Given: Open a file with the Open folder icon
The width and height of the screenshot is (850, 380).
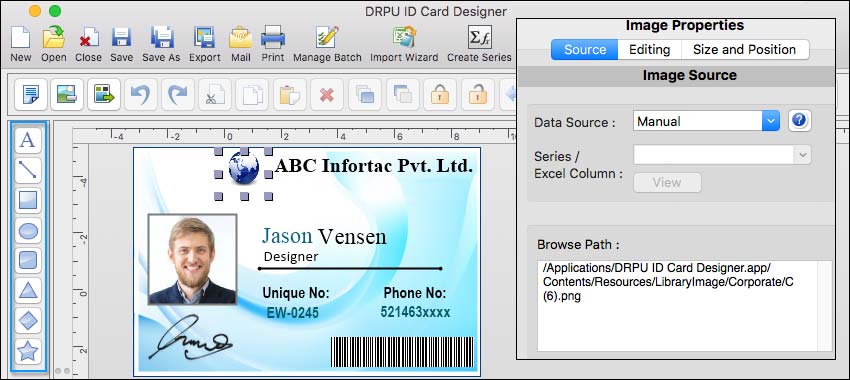Looking at the screenshot, I should click(54, 37).
